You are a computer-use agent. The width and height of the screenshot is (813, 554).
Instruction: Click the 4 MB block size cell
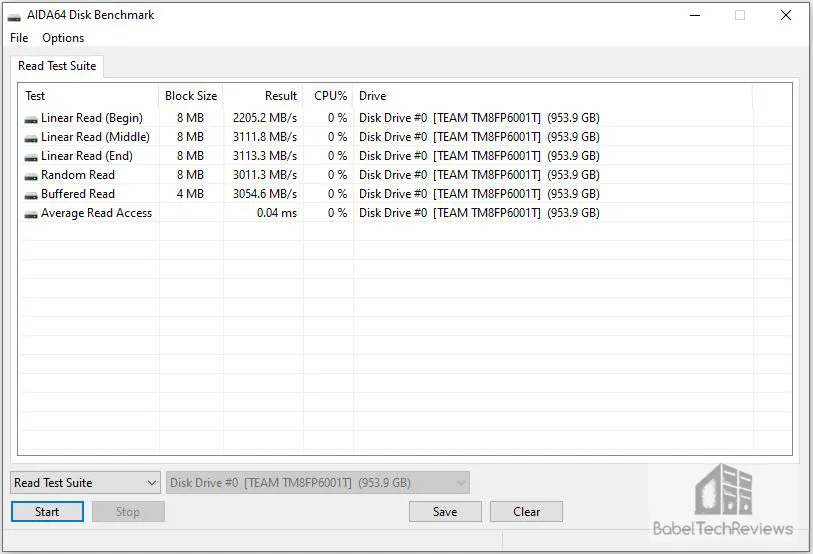coord(190,194)
